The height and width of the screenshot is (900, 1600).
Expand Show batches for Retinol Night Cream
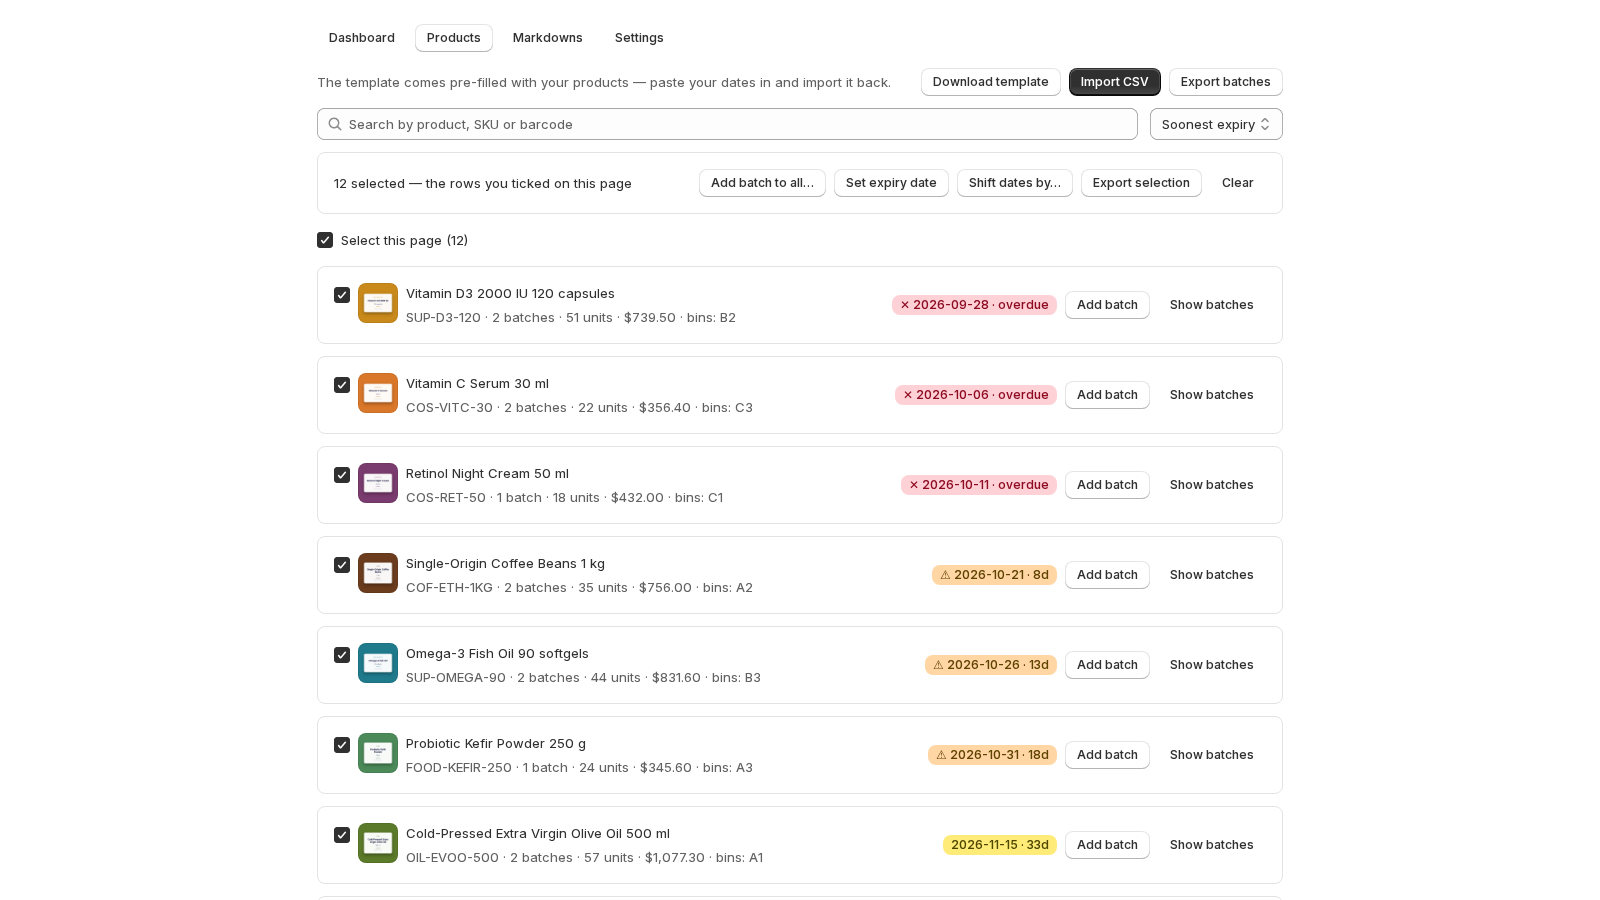pos(1212,485)
